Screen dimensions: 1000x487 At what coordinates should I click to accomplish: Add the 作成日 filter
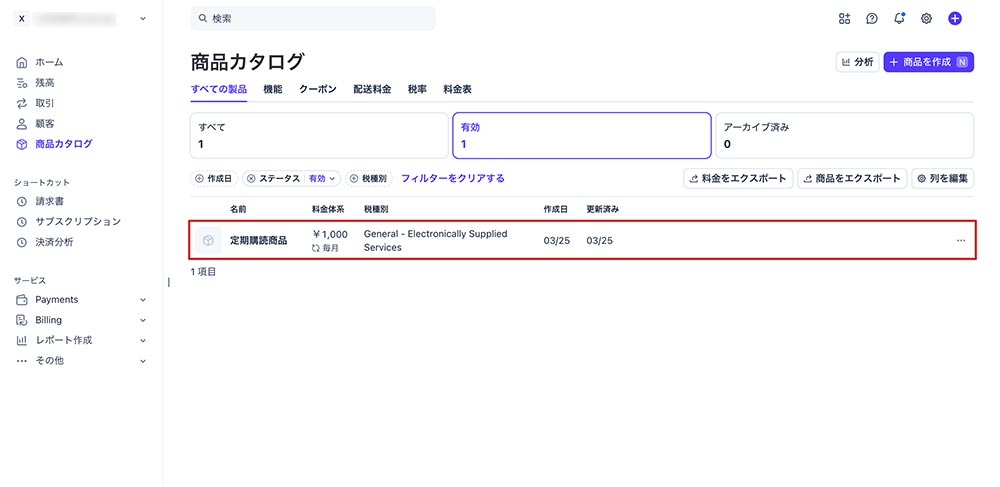pyautogui.click(x=213, y=178)
